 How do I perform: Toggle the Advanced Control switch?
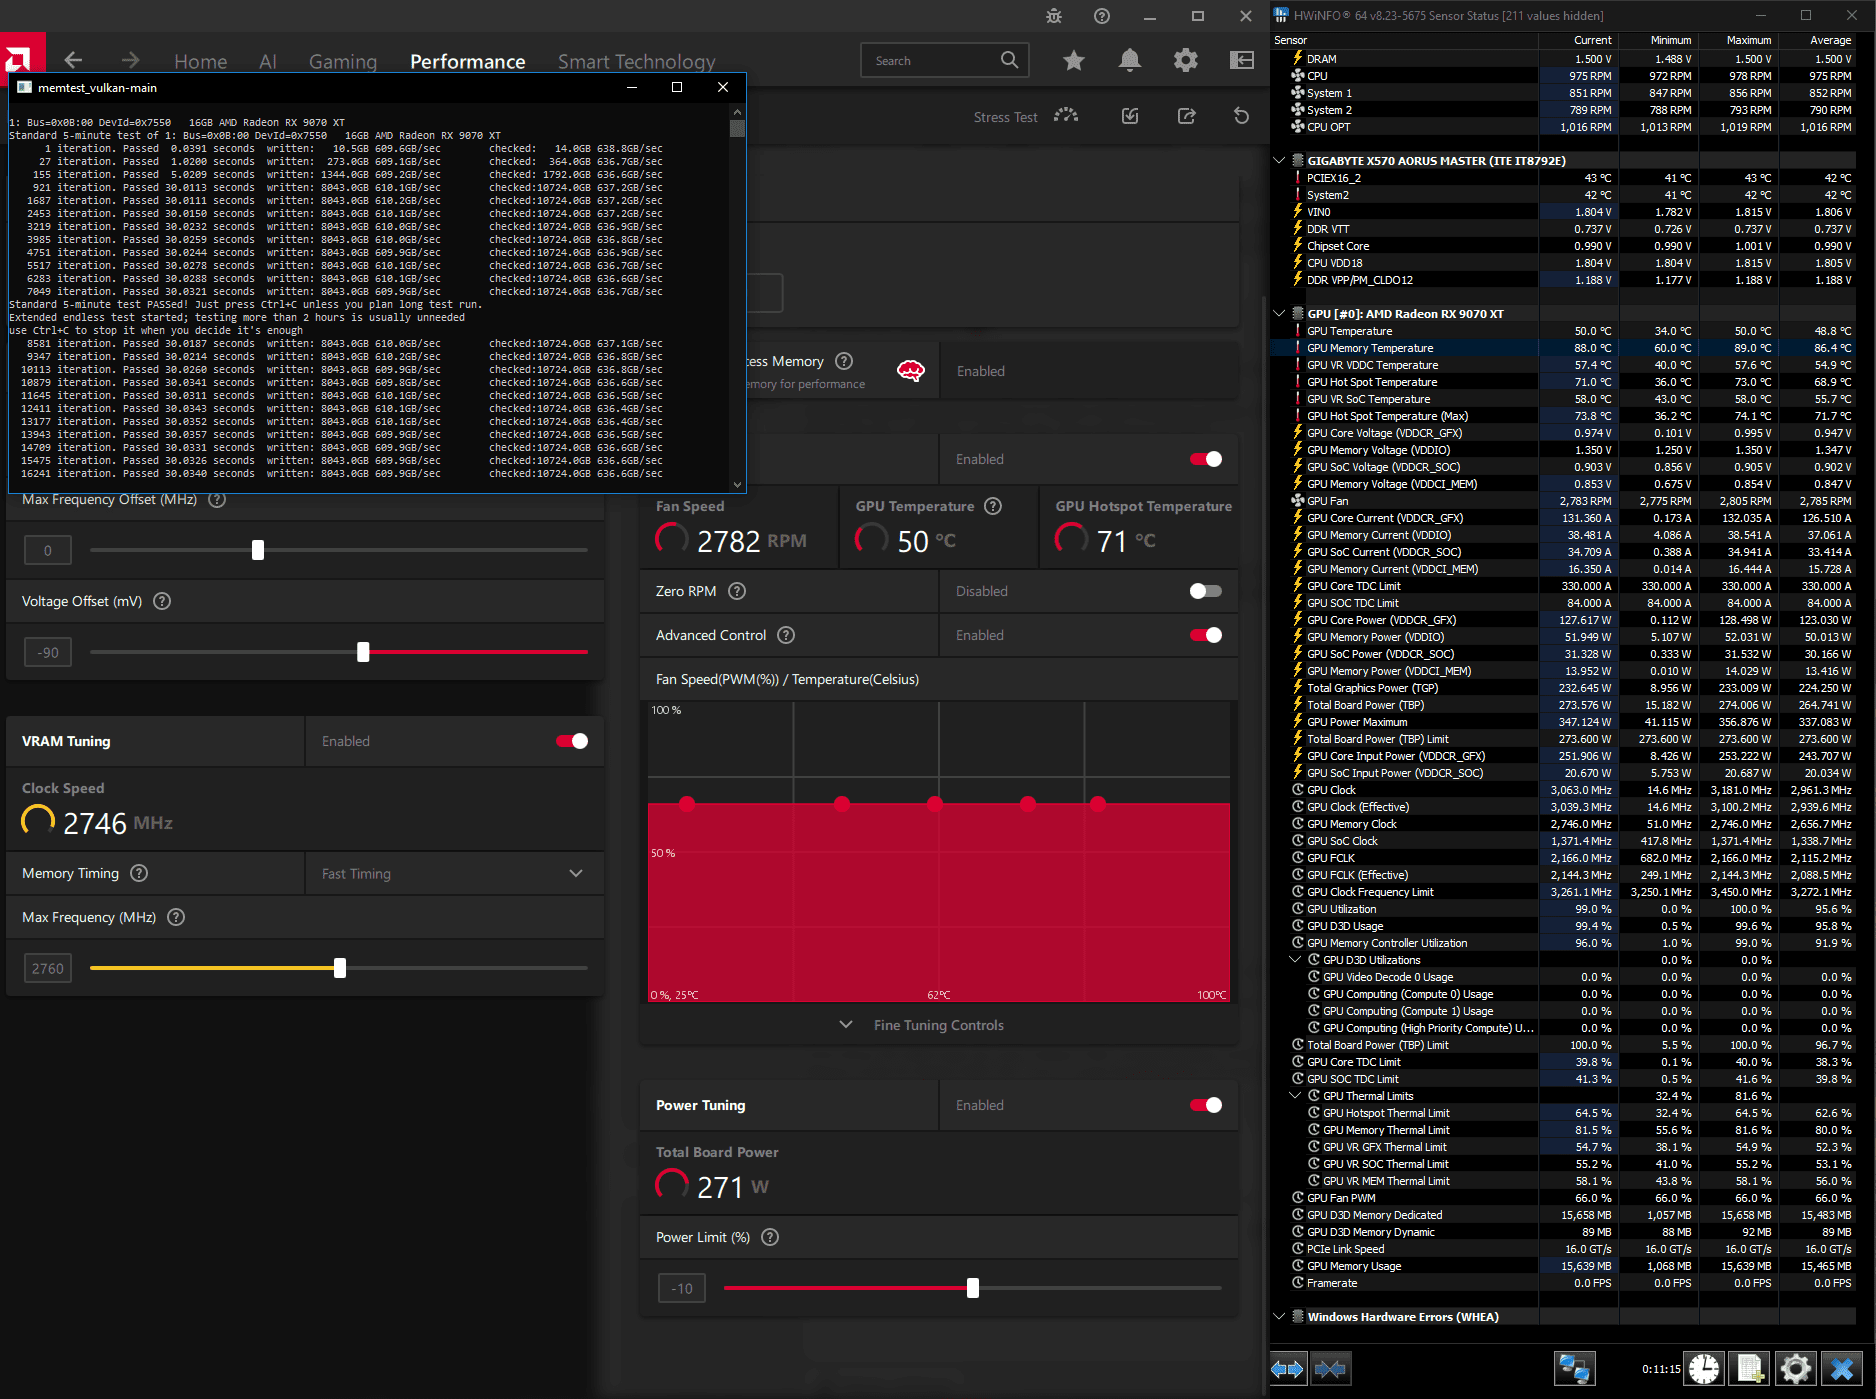pyautogui.click(x=1206, y=635)
